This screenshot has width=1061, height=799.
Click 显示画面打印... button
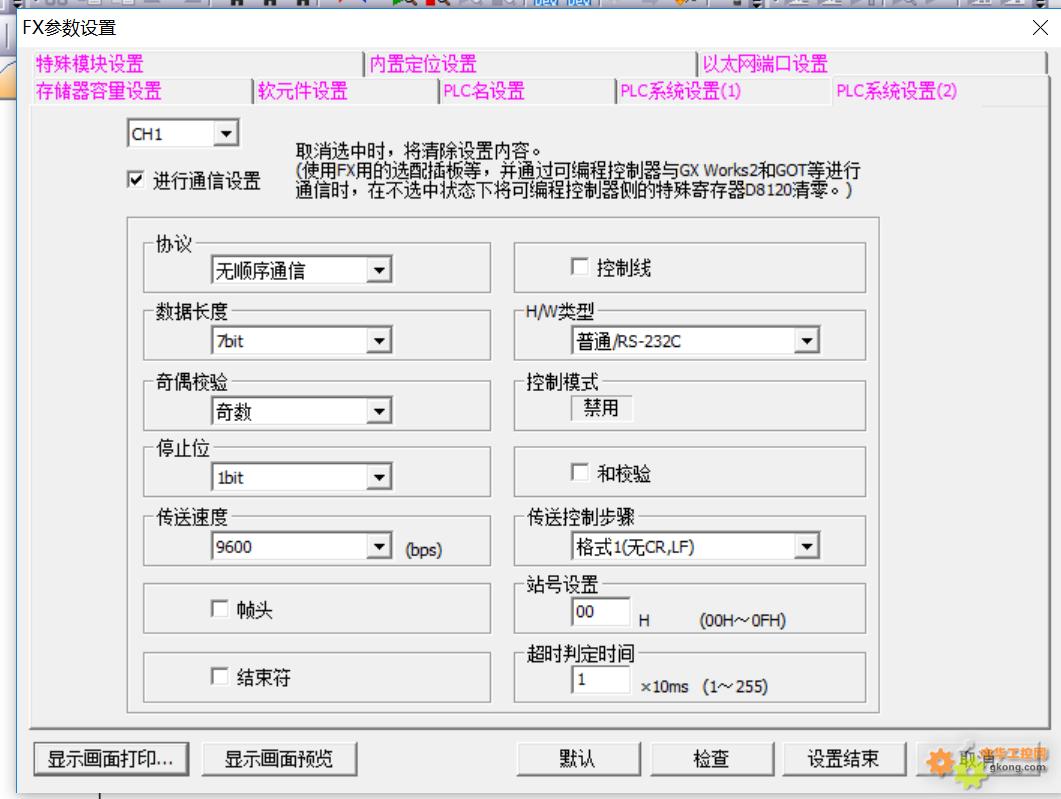[111, 759]
